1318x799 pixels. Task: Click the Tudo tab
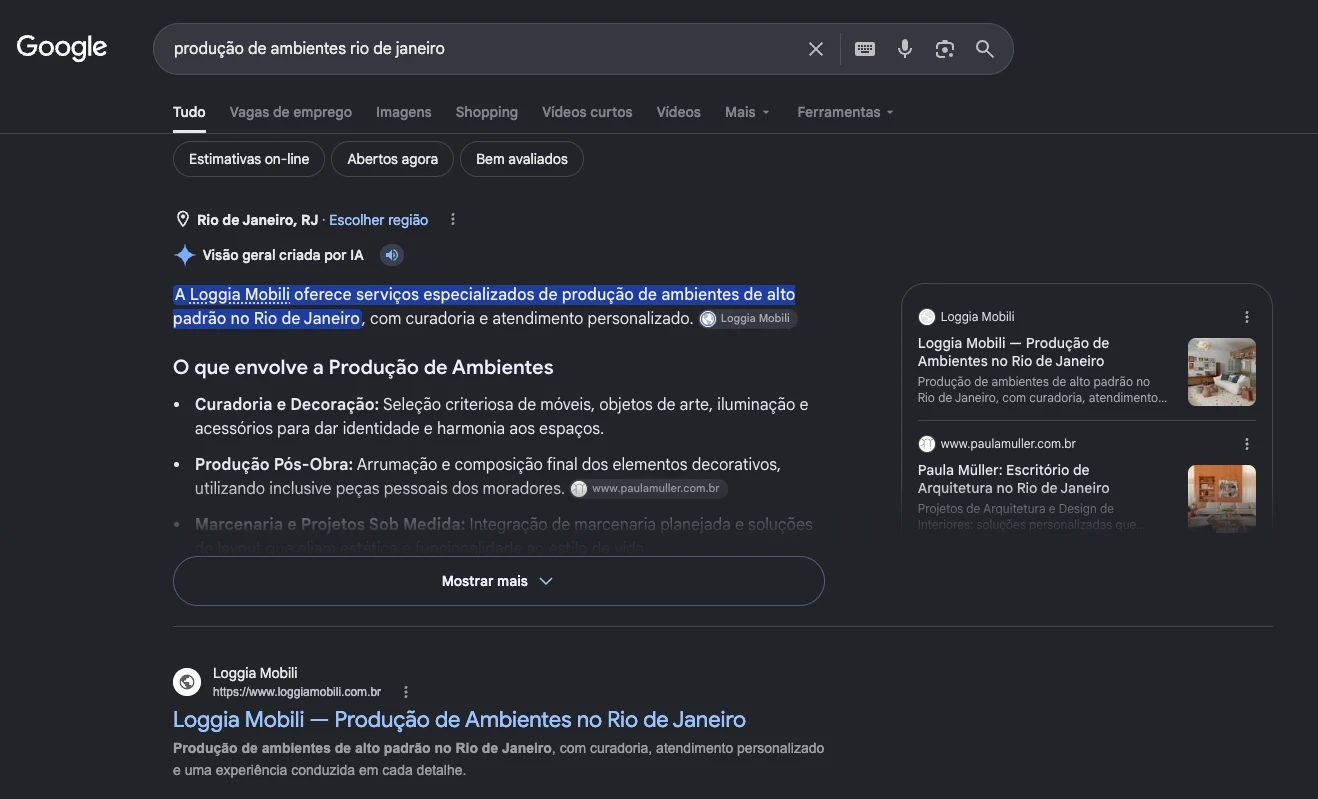click(189, 112)
